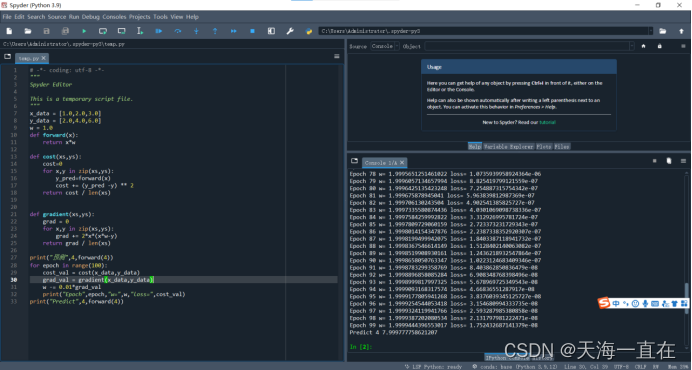Open the Help menu in the menu bar
The height and width of the screenshot is (370, 692).
pos(192,17)
